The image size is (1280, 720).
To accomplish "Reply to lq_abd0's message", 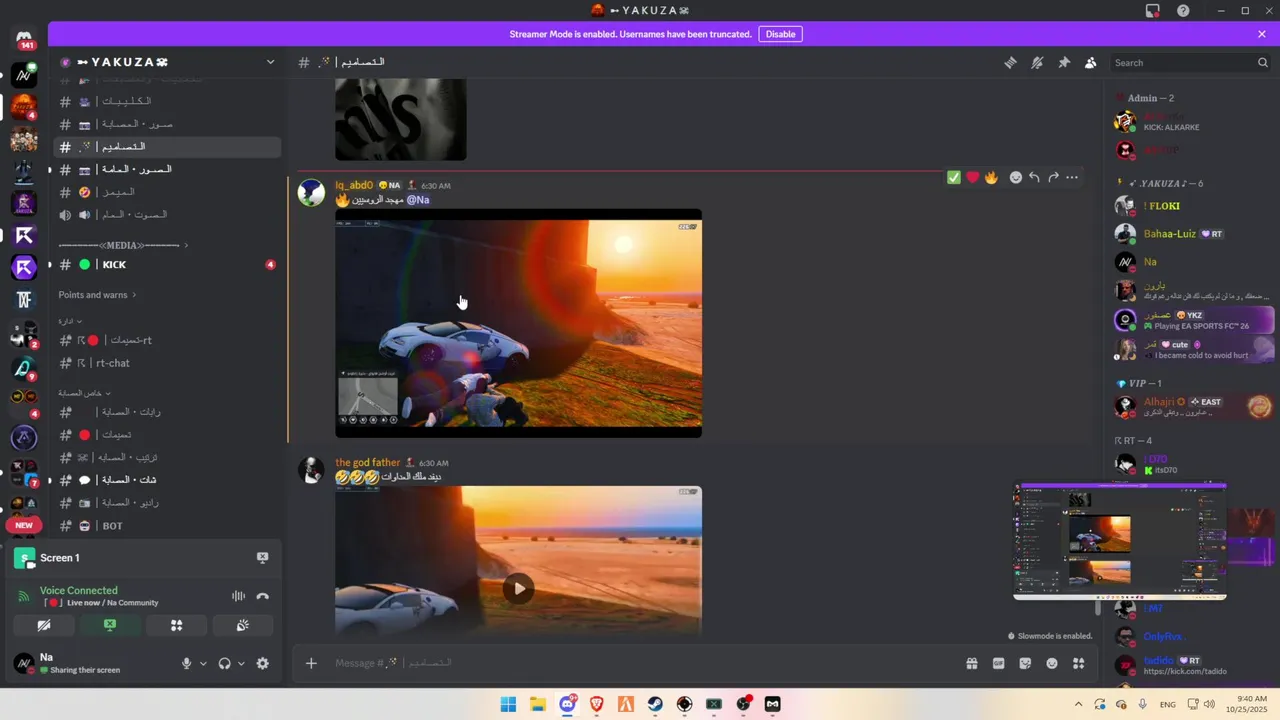I will point(1035,177).
